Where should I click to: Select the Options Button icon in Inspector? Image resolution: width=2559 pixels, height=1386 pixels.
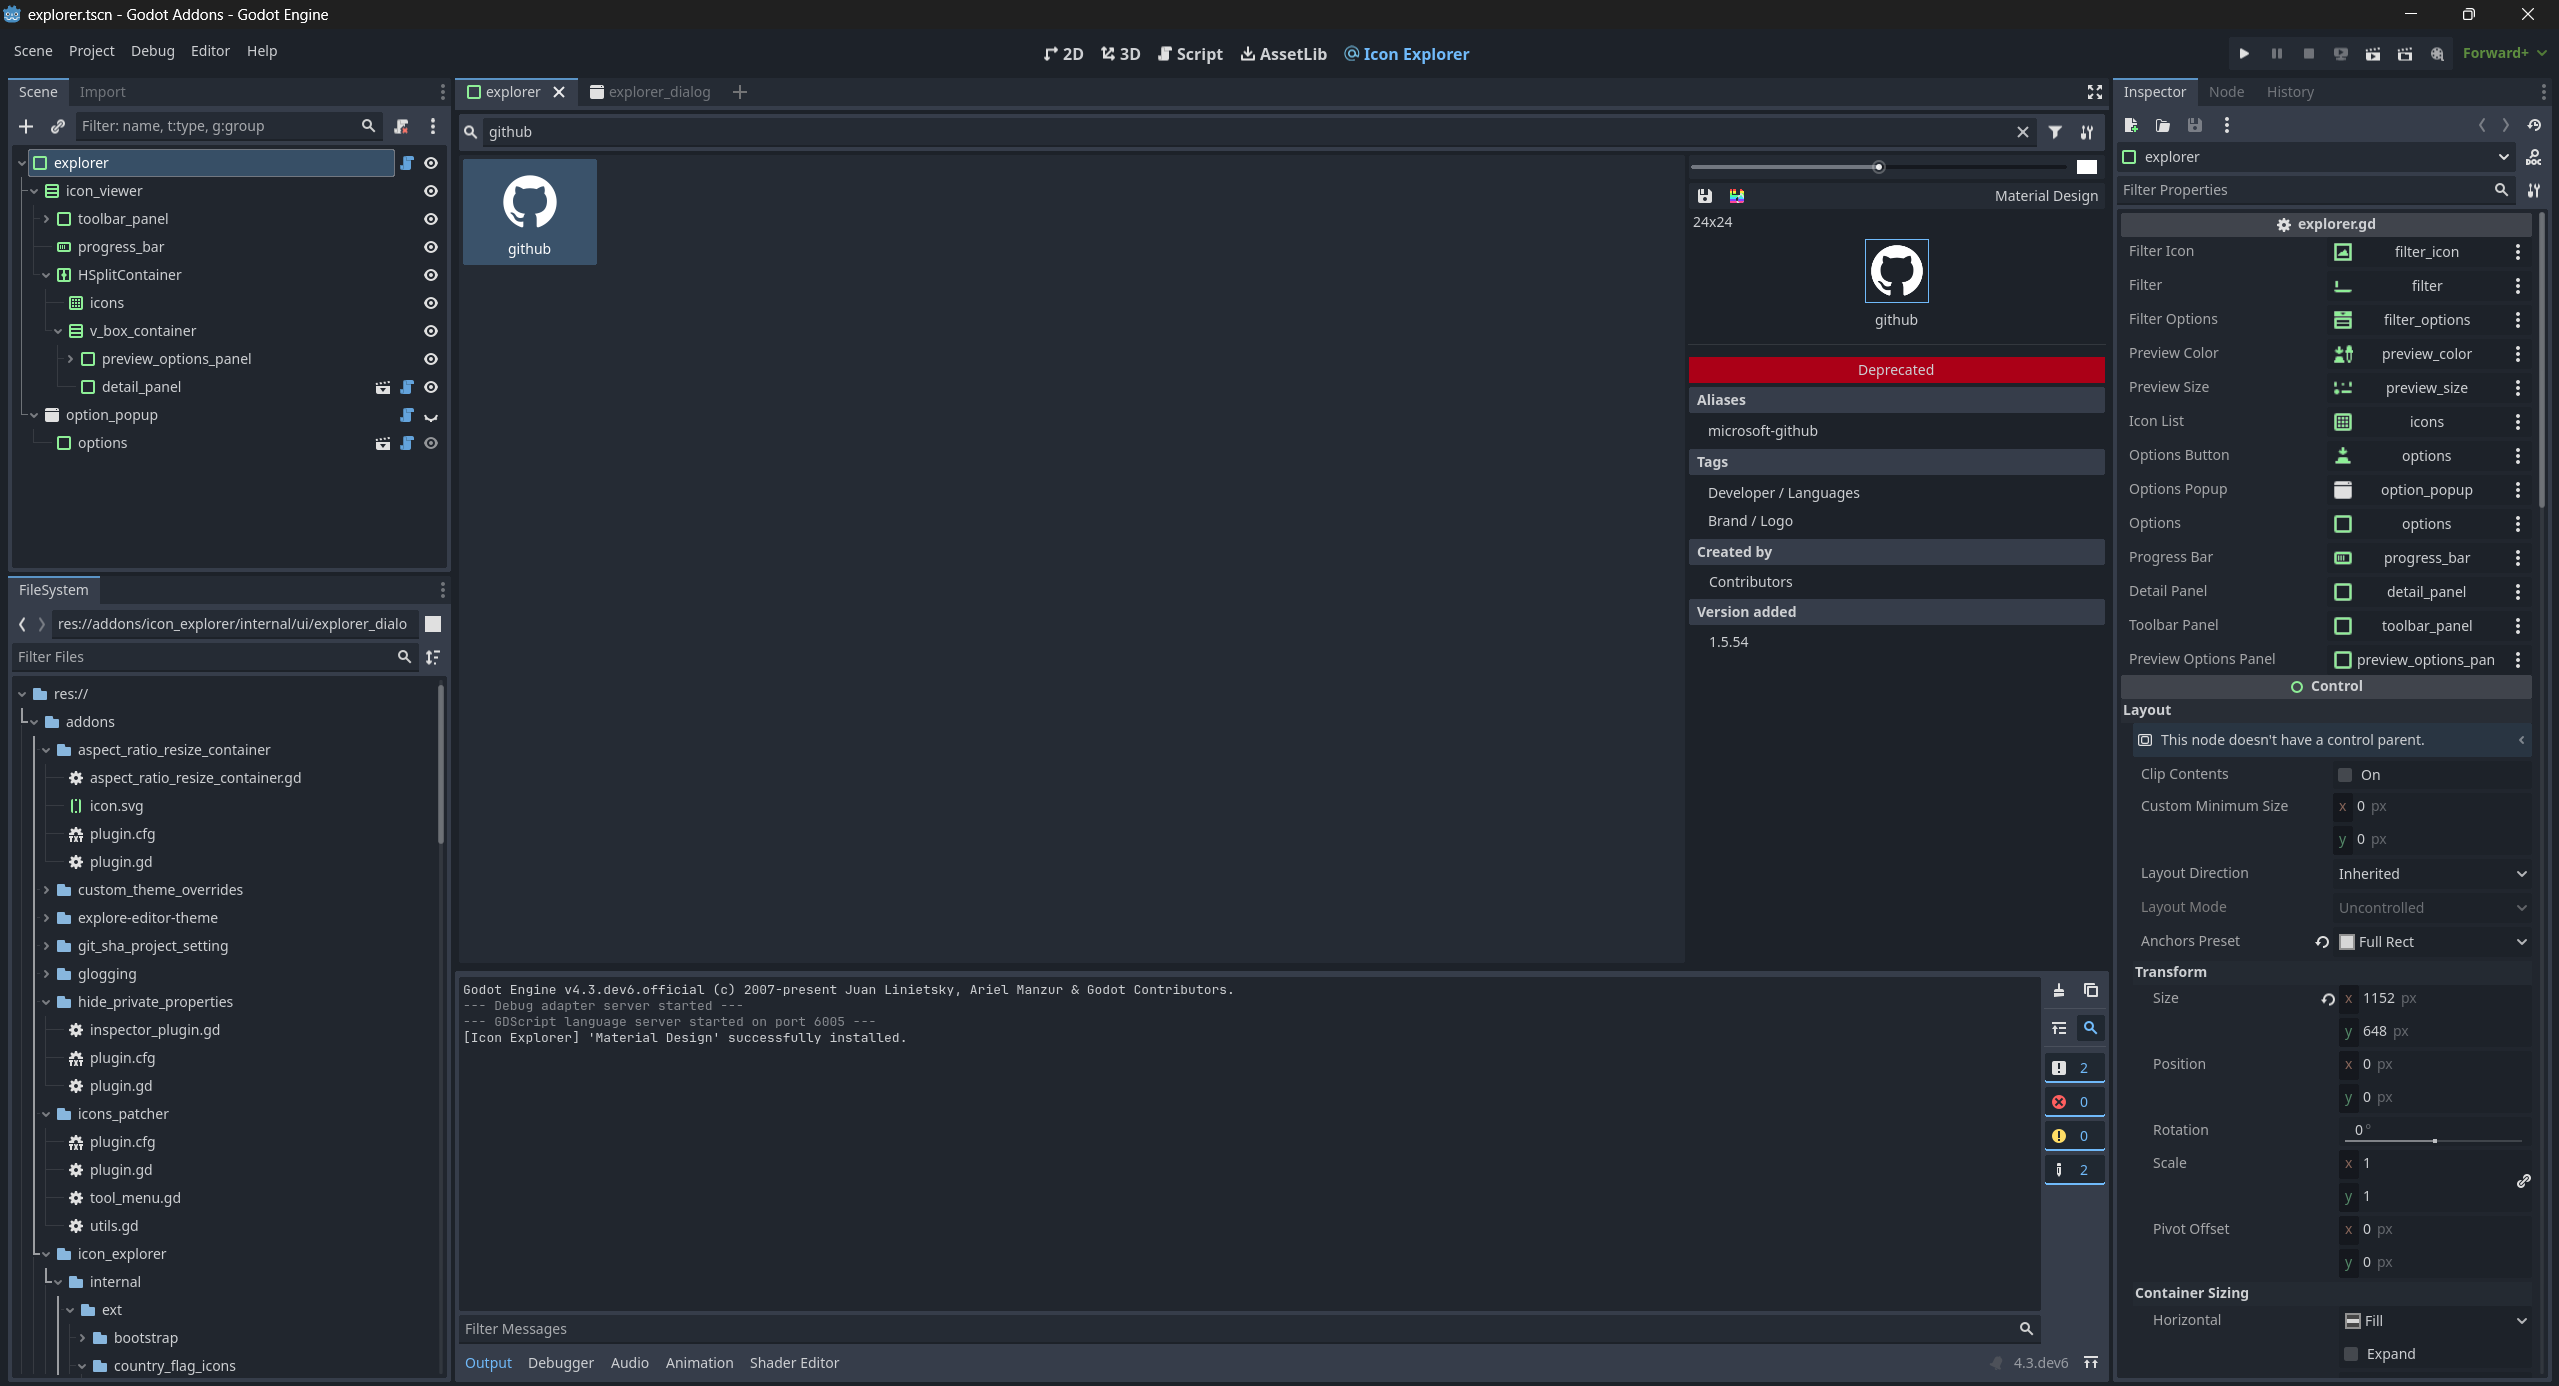(x=2341, y=454)
